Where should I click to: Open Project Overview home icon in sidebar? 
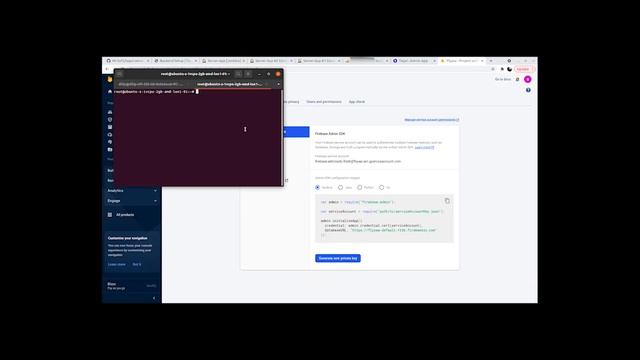(110, 91)
